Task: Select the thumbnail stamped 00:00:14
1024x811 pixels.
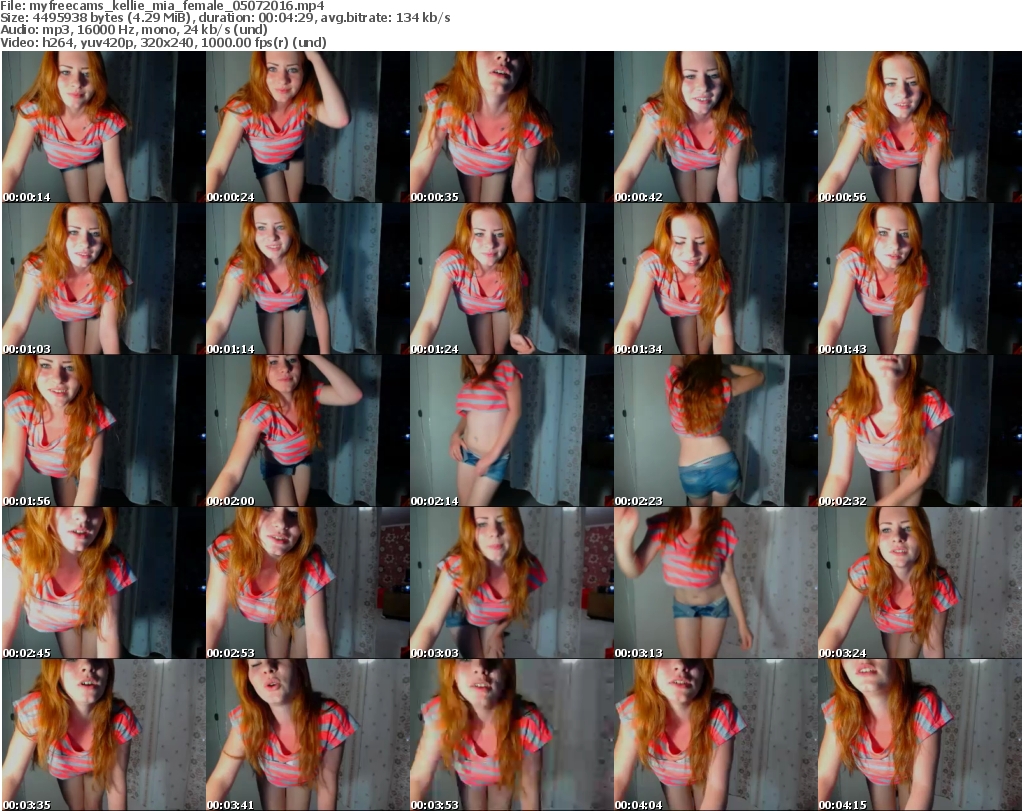Action: pos(104,127)
